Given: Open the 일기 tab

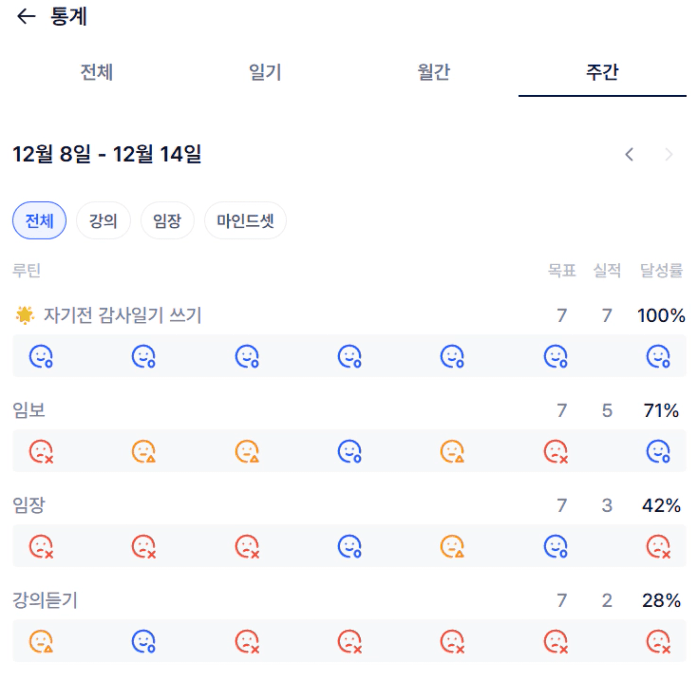Looking at the screenshot, I should click(x=265, y=72).
